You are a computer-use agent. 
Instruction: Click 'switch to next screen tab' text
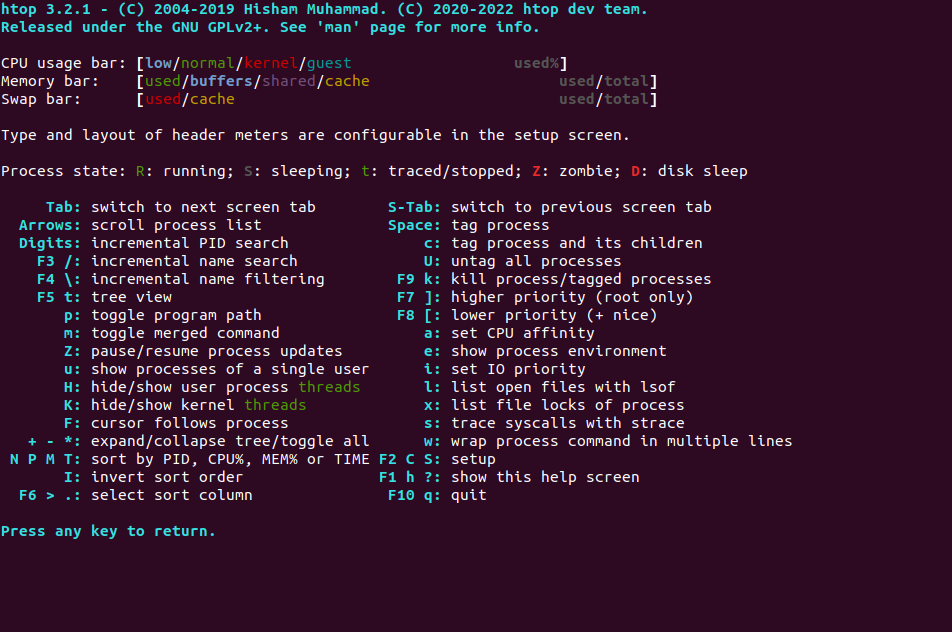[x=203, y=207]
